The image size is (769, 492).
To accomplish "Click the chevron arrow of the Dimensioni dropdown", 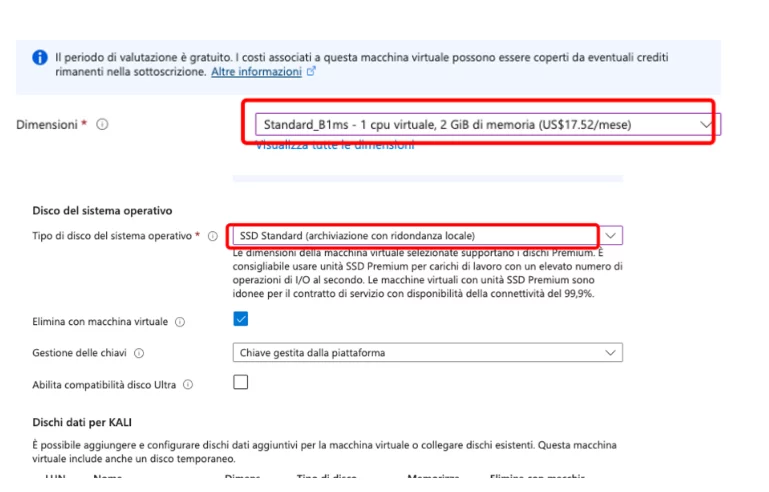I will pyautogui.click(x=706, y=125).
